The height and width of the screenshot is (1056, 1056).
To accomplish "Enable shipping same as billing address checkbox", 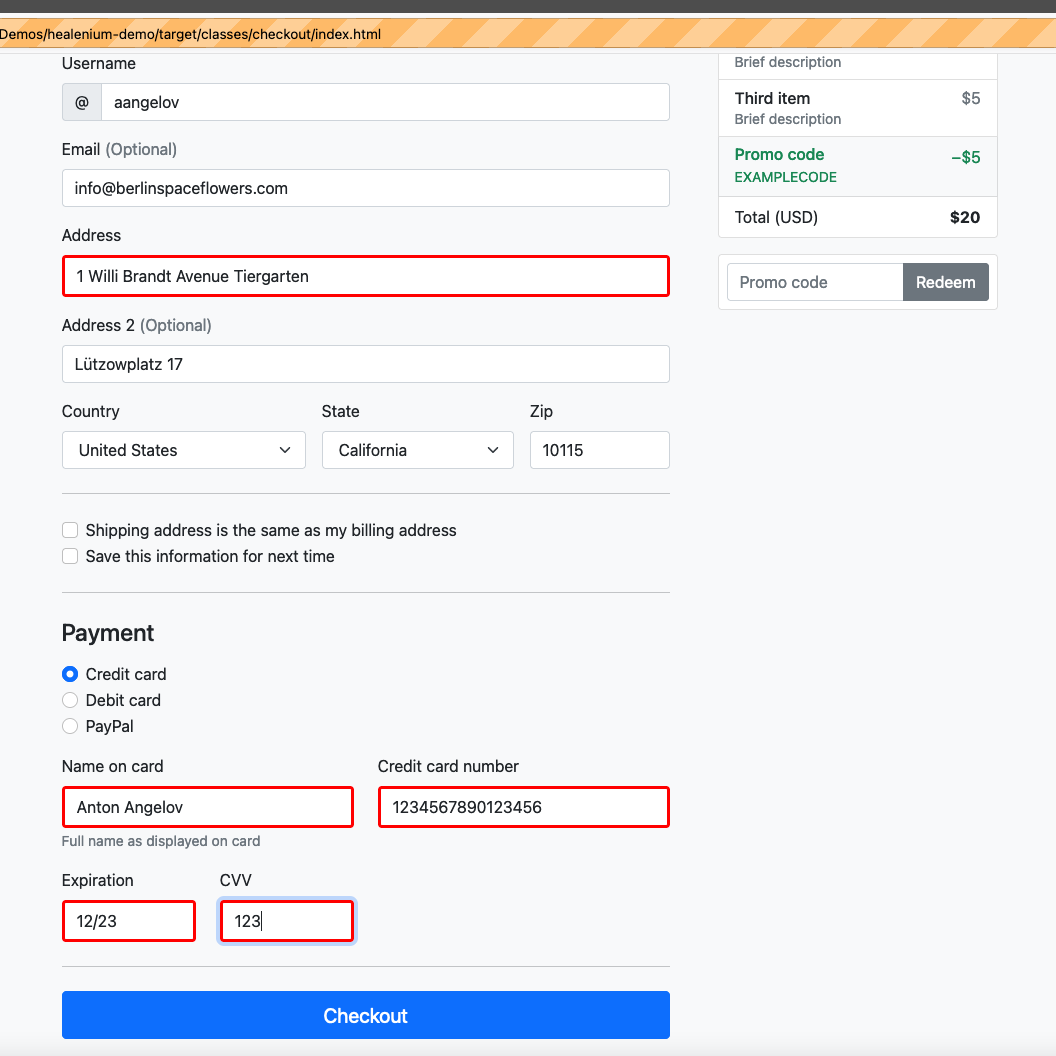I will [70, 530].
